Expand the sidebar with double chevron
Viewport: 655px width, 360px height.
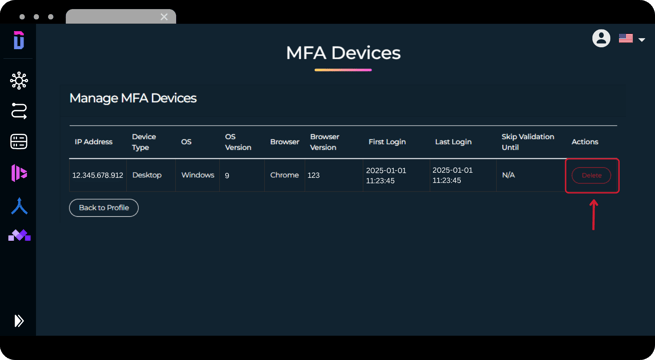click(19, 321)
